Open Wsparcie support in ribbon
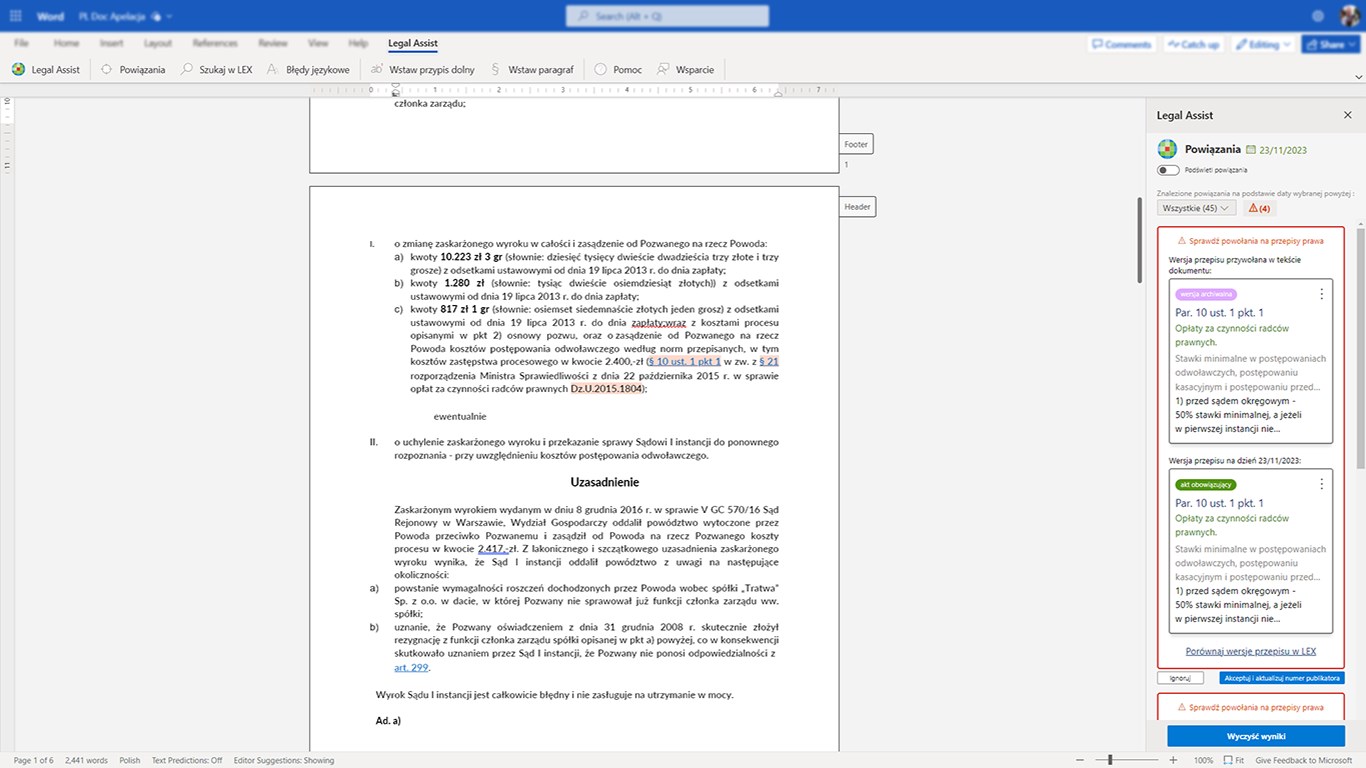This screenshot has width=1366, height=768. (685, 70)
